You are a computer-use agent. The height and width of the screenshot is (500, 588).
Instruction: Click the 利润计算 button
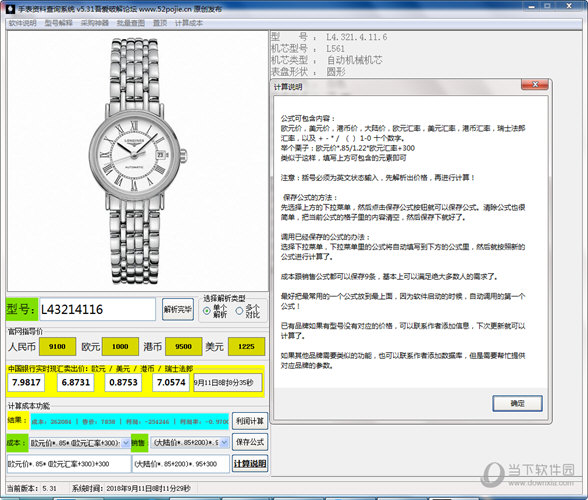(x=250, y=421)
